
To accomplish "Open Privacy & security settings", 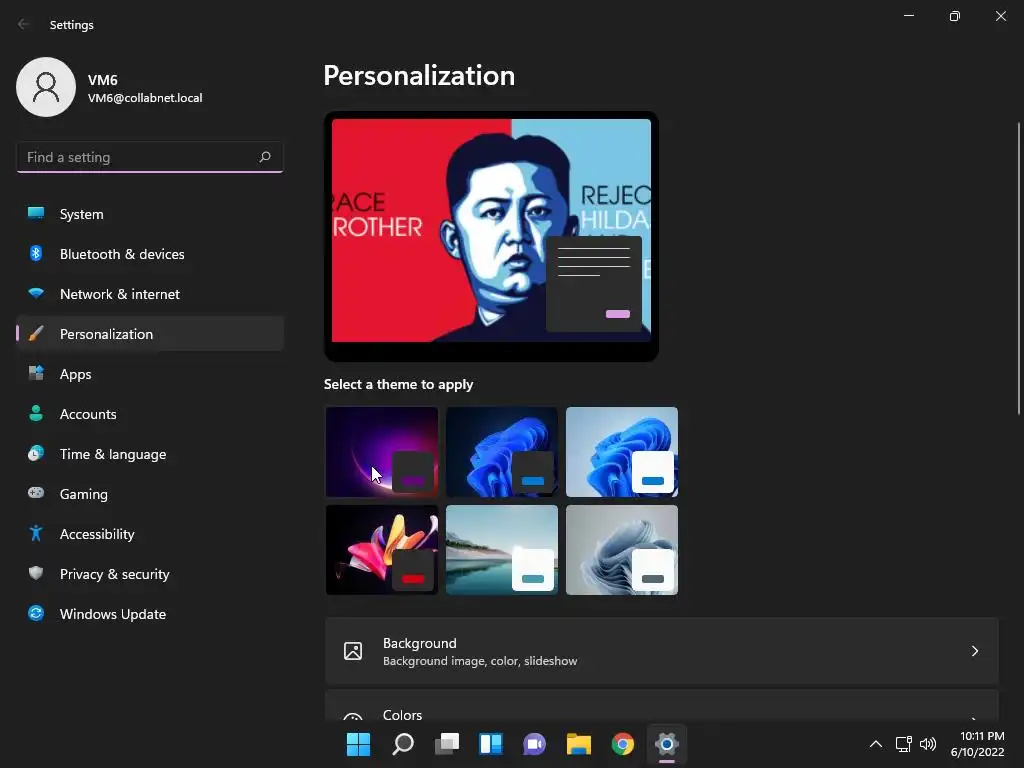I will pyautogui.click(x=150, y=573).
